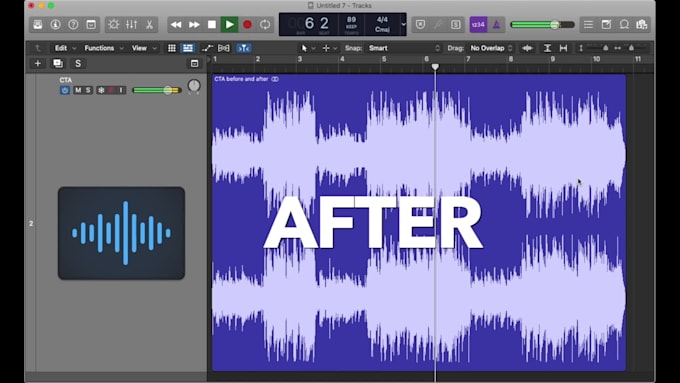The height and width of the screenshot is (383, 680).
Task: Toggle the tracks list view button
Action: click(x=188, y=48)
